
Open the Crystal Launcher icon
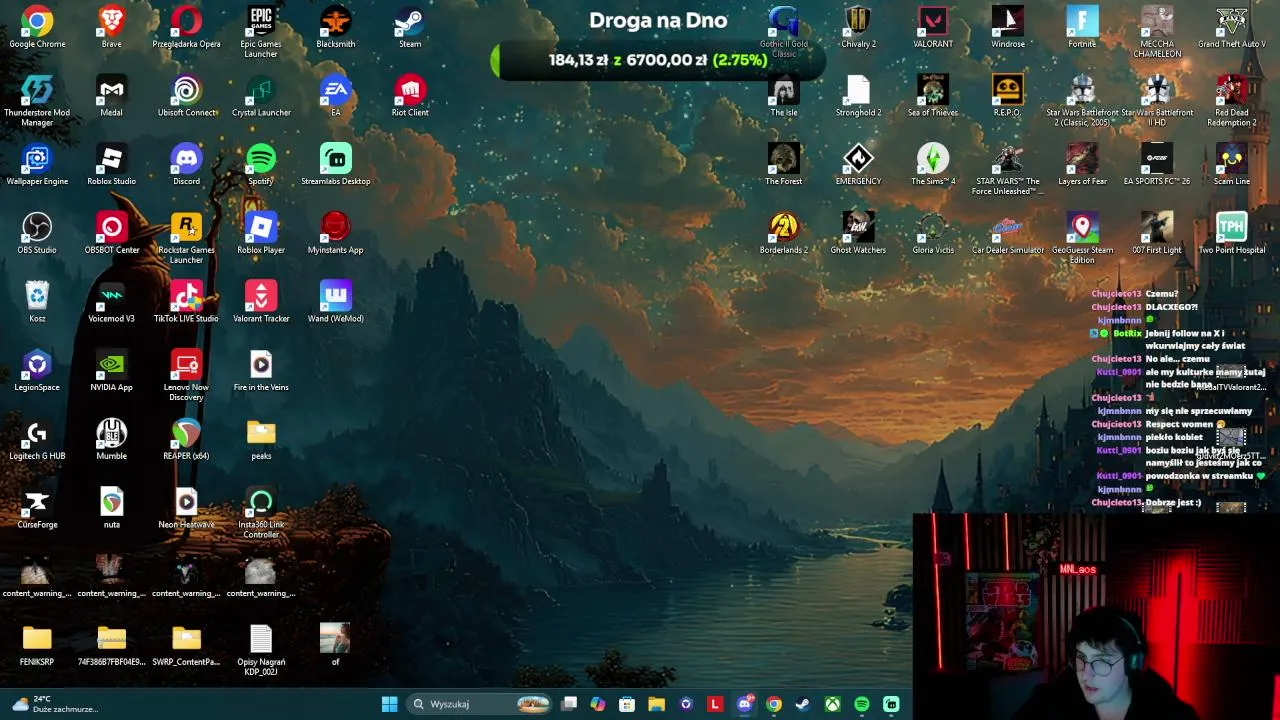261,96
